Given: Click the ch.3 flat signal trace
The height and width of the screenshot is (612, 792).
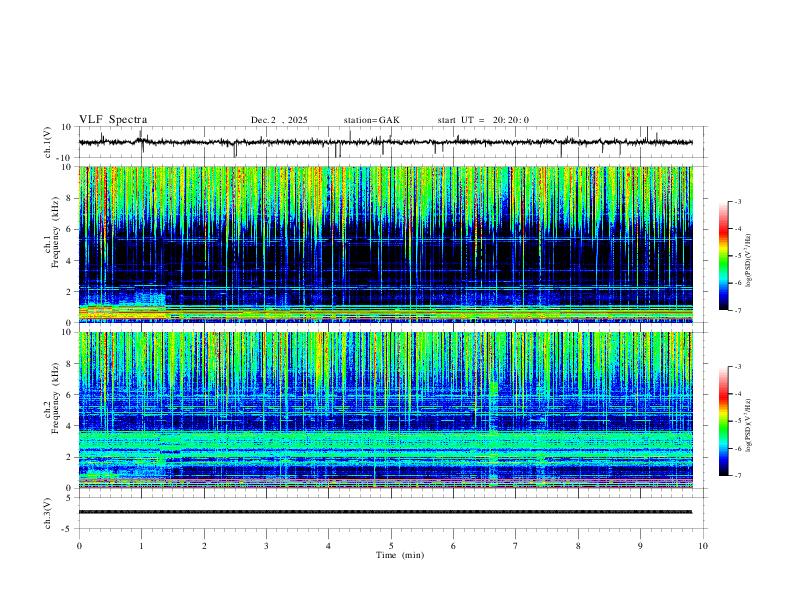Looking at the screenshot, I should (x=385, y=512).
